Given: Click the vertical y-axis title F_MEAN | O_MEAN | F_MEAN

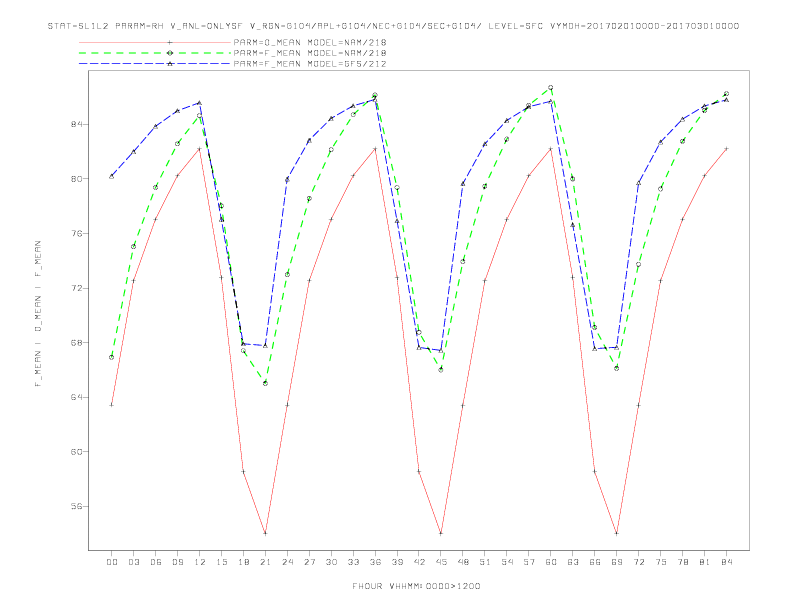Looking at the screenshot, I should (x=38, y=314).
